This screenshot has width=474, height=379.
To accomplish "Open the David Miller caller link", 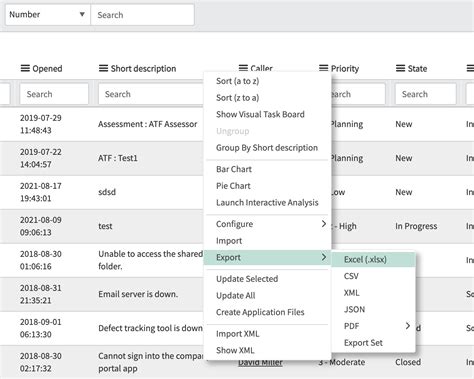I will click(x=260, y=362).
